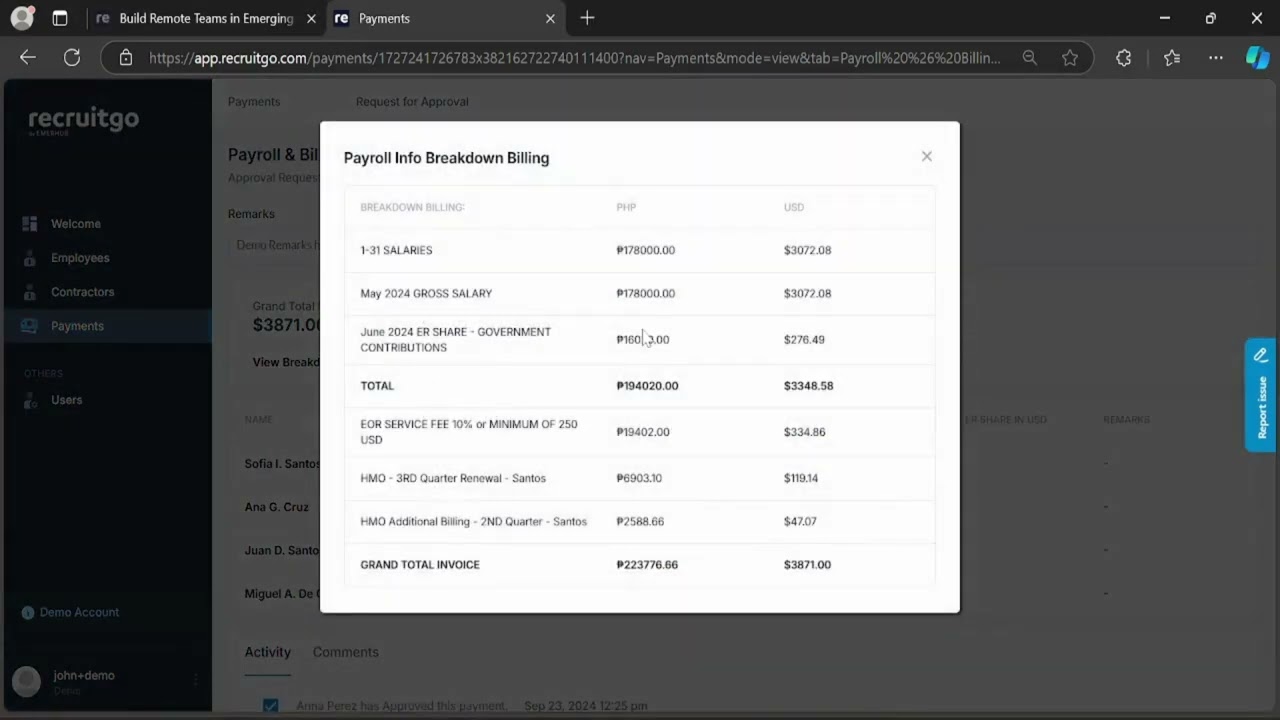Viewport: 1280px width, 720px height.
Task: Click the $334.86 service fee amount
Action: (804, 432)
